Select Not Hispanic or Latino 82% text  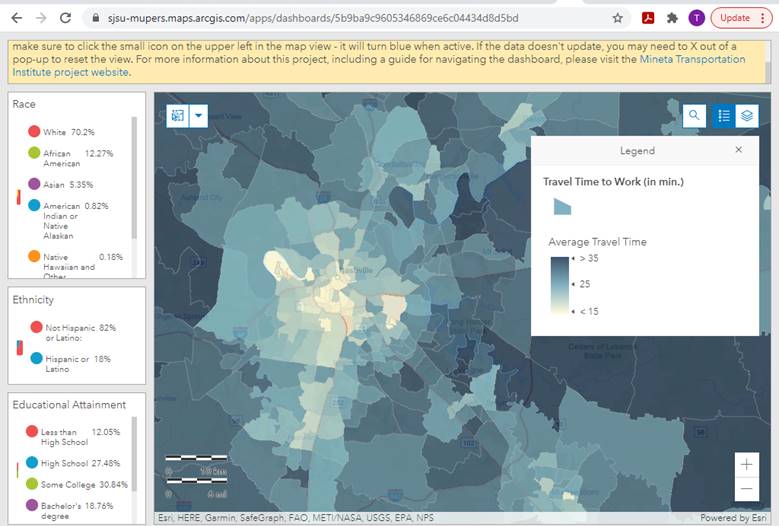(x=80, y=333)
